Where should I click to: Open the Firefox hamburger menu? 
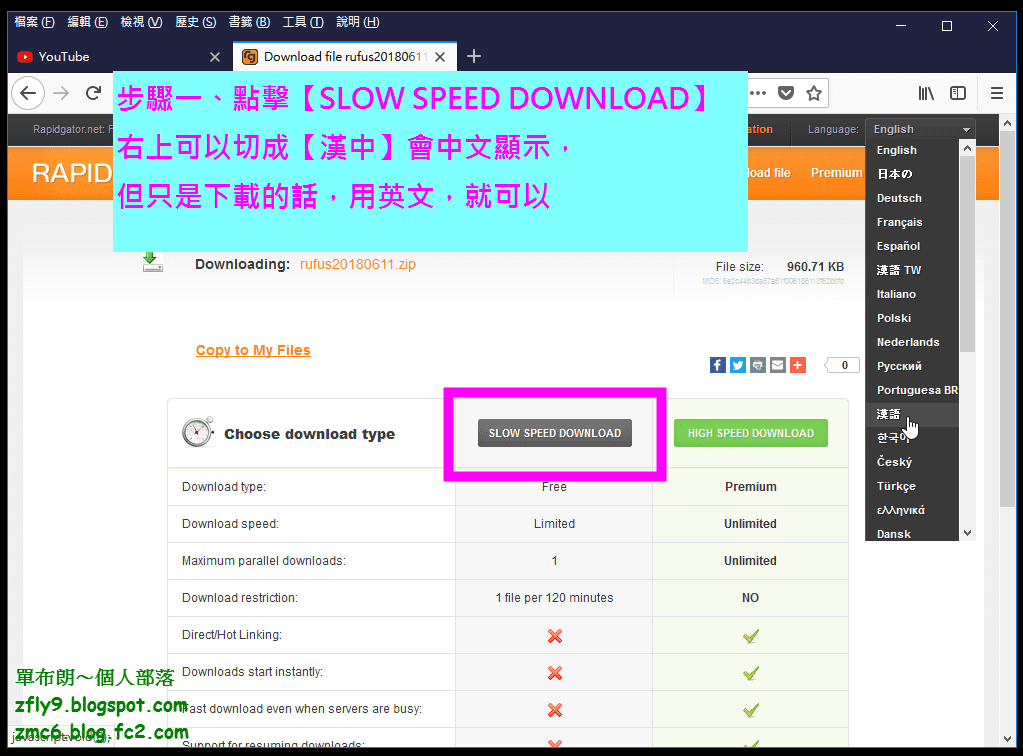tap(996, 93)
